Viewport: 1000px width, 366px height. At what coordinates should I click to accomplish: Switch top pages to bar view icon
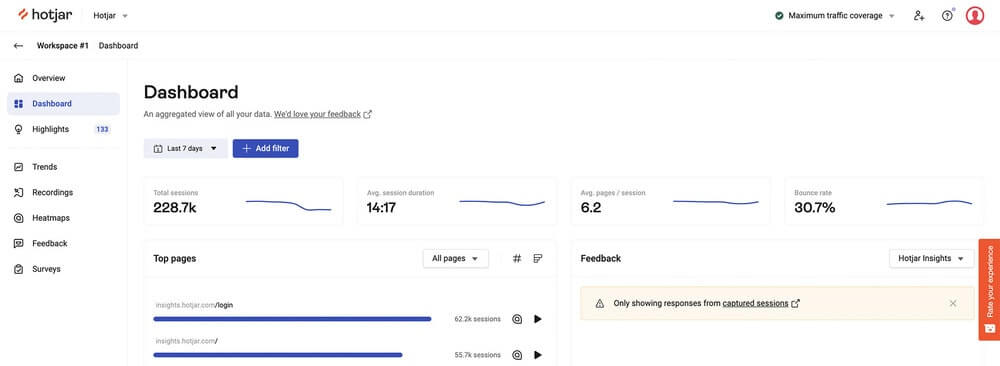(538, 258)
